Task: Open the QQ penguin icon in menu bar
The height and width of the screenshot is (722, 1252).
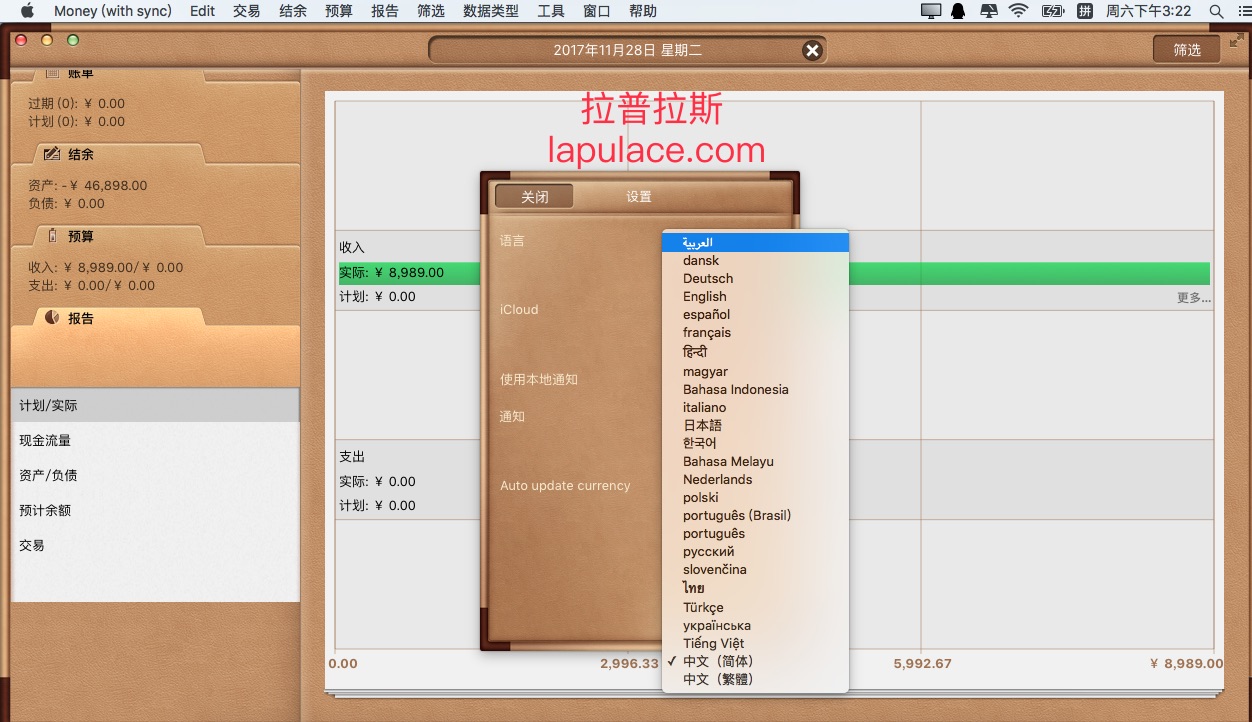Action: pyautogui.click(x=958, y=11)
